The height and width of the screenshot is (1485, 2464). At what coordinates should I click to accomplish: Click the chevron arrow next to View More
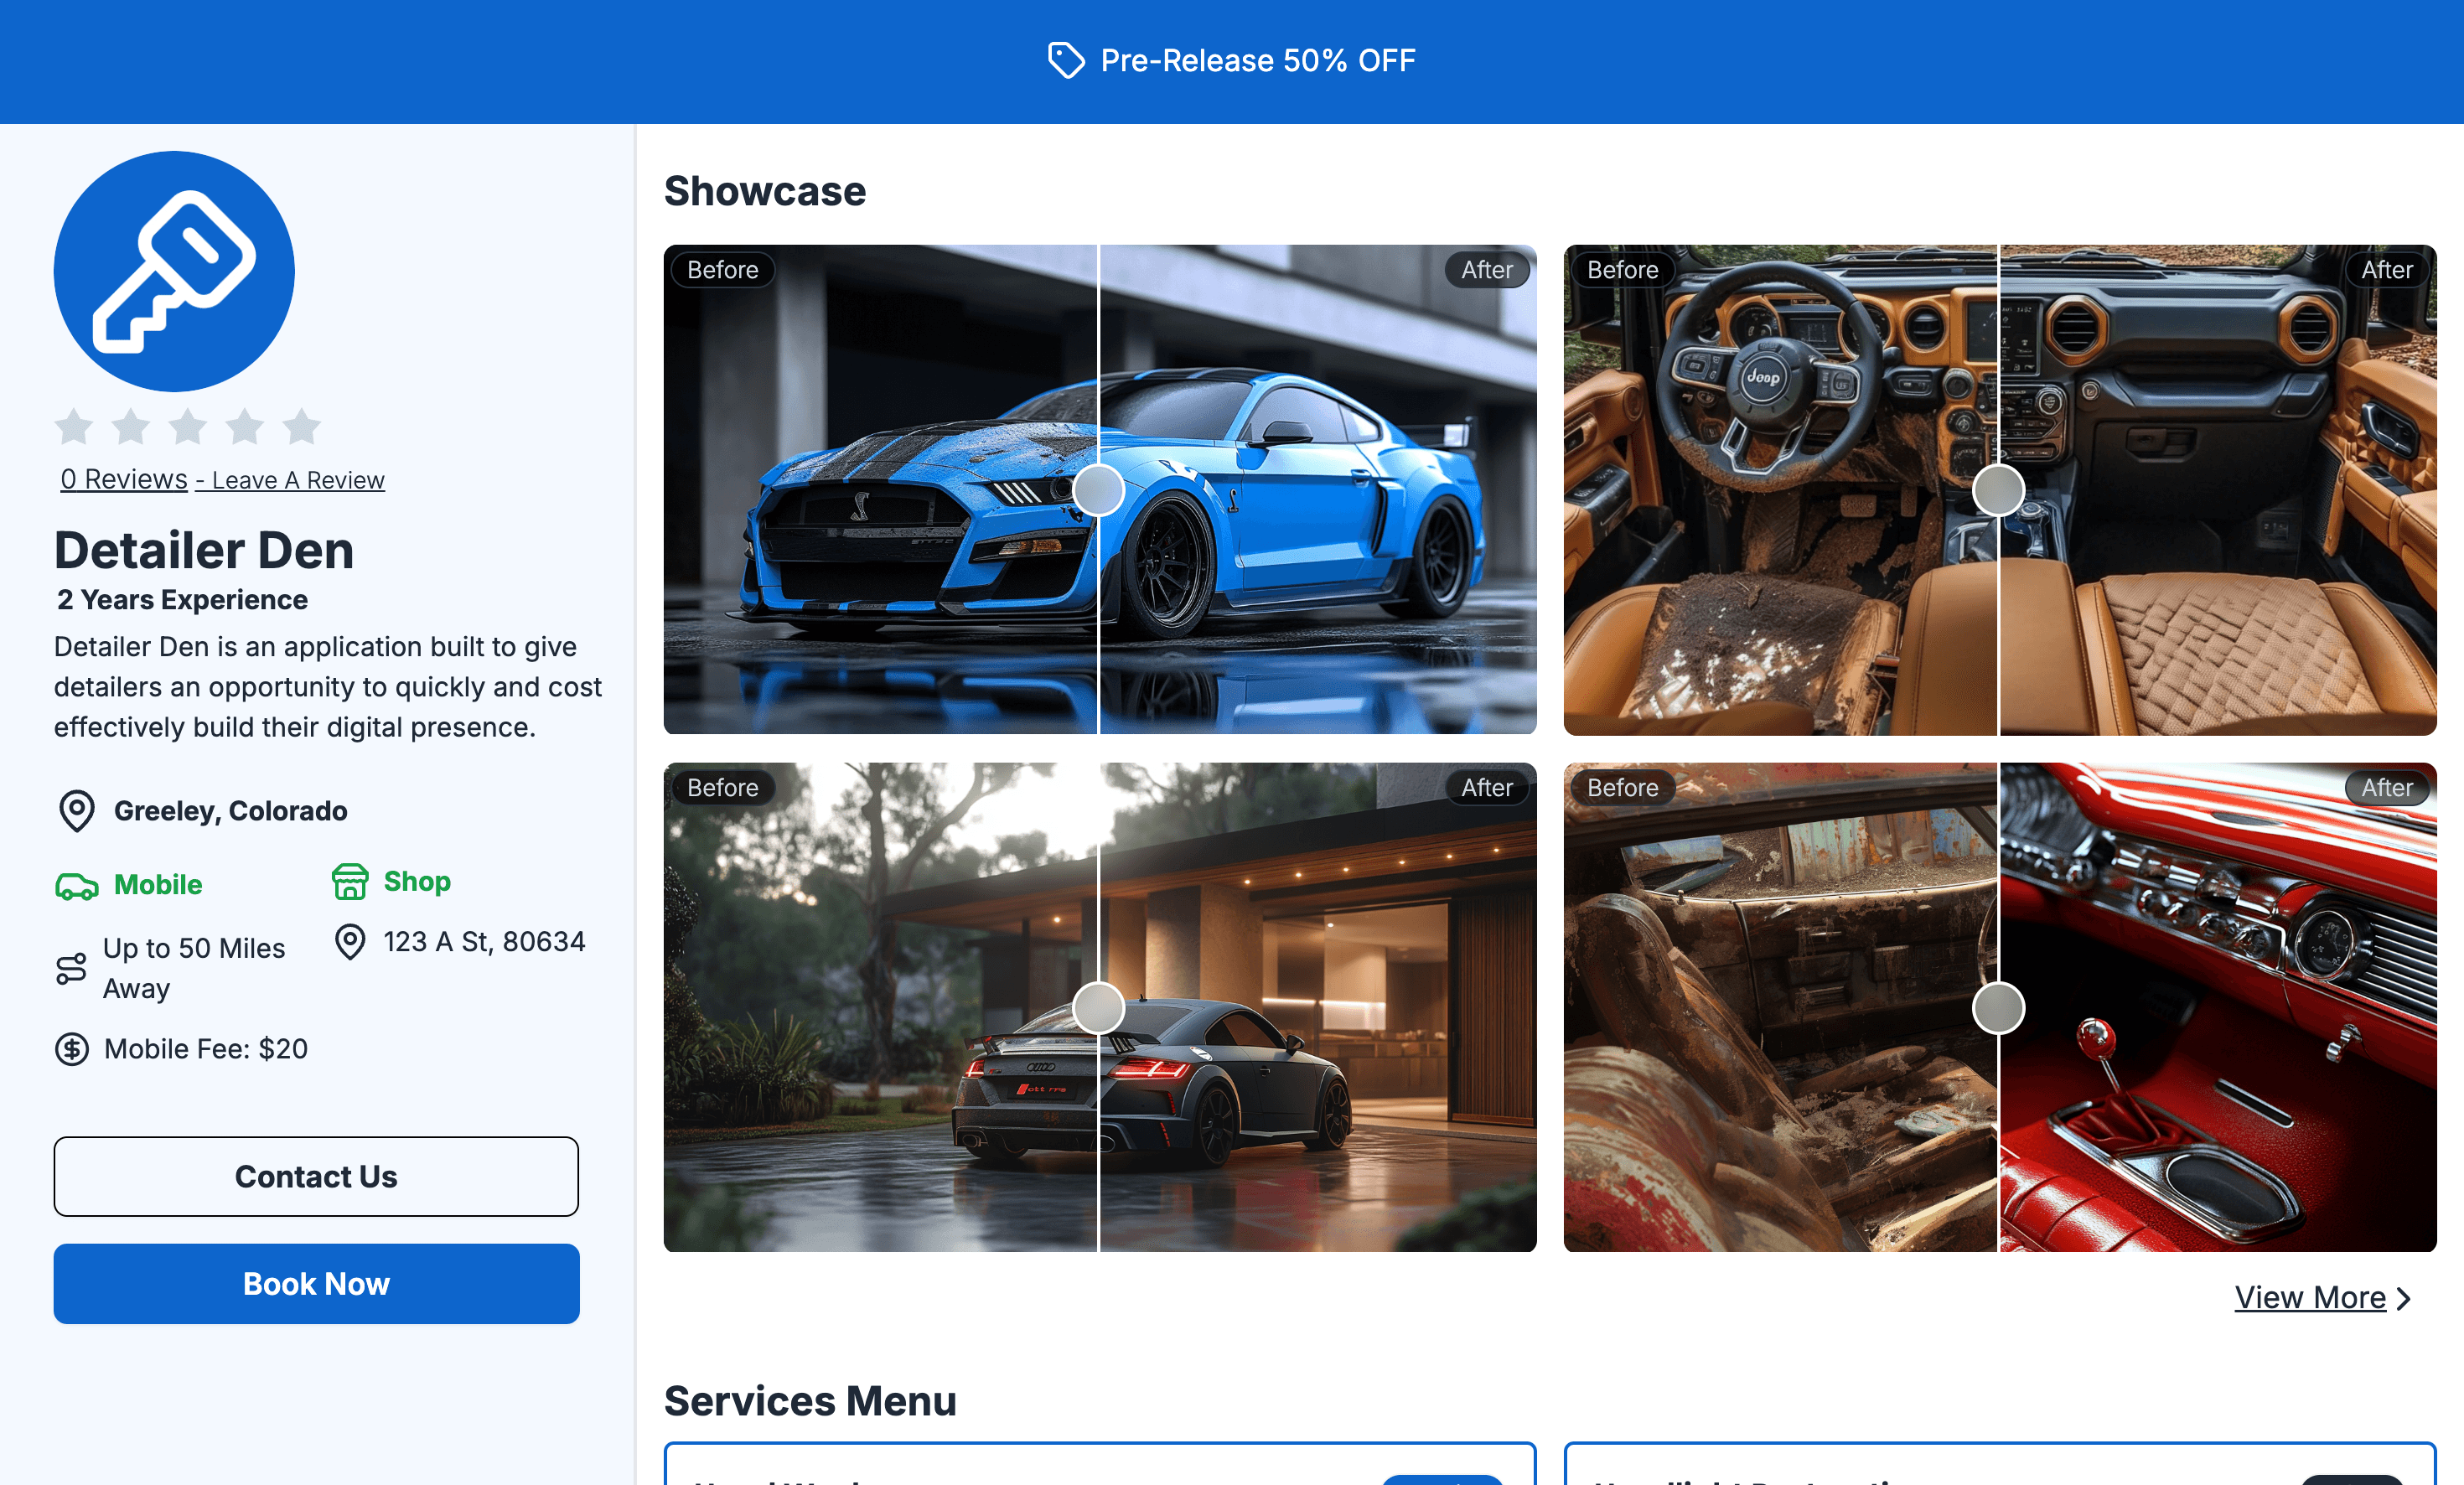[2405, 1298]
